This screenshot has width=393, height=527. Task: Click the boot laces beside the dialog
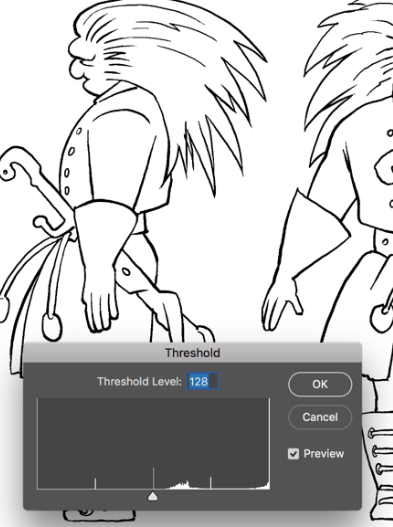378,452
